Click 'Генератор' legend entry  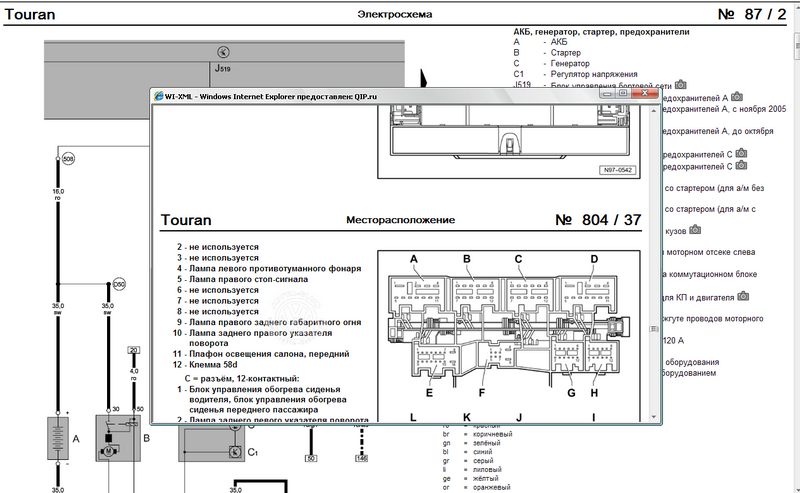[570, 63]
